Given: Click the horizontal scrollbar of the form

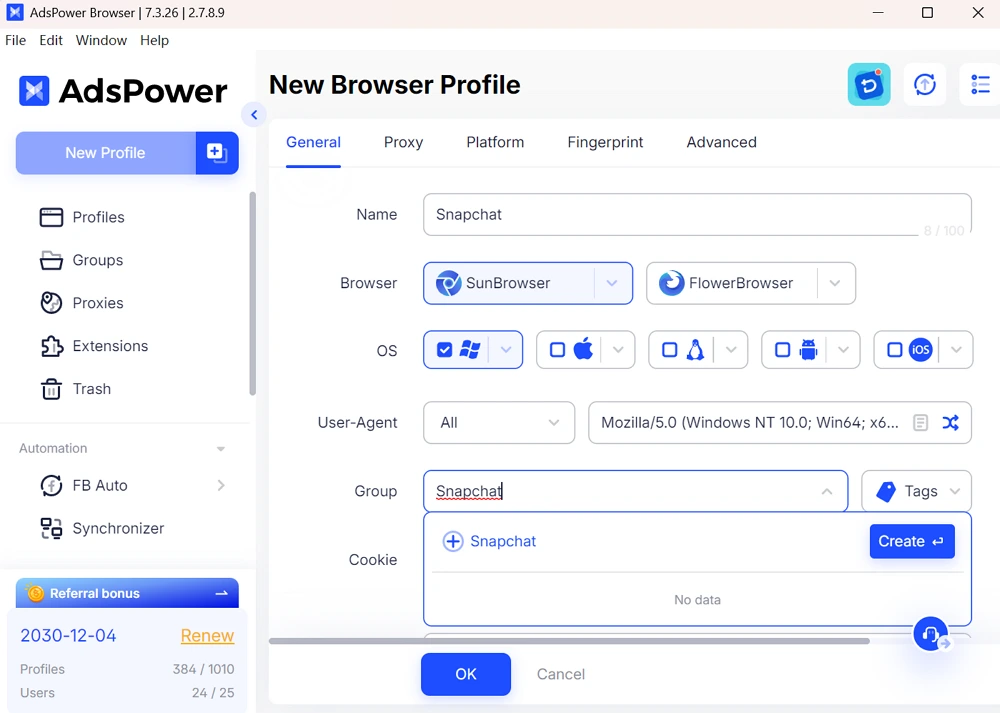Looking at the screenshot, I should coord(569,641).
